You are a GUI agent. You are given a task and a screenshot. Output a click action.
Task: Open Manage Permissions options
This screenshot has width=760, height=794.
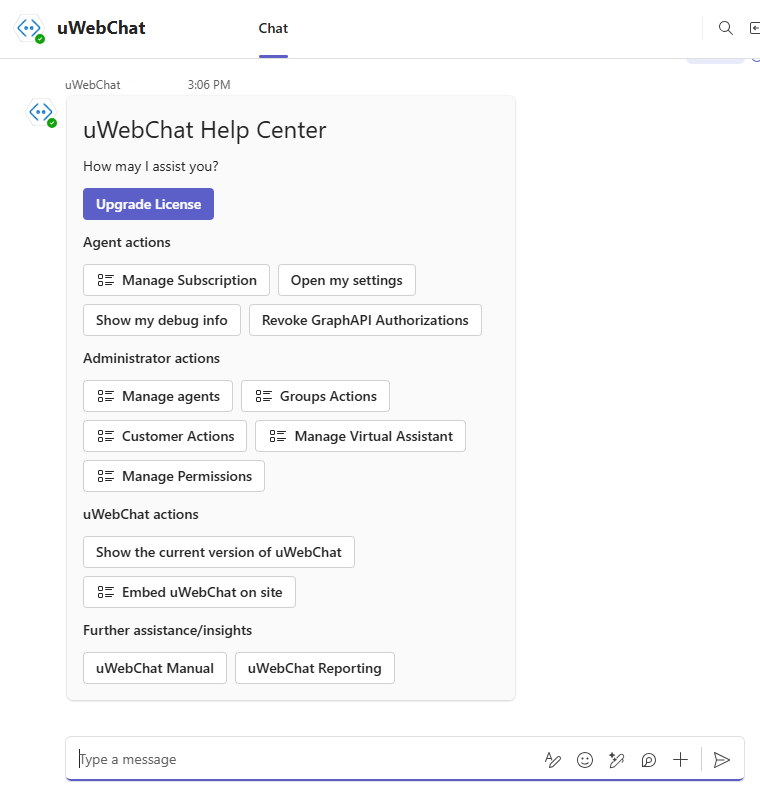coord(174,476)
